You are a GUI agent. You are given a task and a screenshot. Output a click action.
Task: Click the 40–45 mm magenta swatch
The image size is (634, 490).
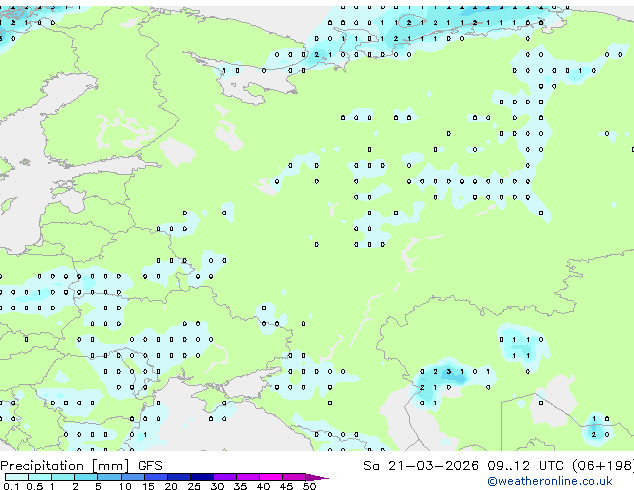point(271,477)
